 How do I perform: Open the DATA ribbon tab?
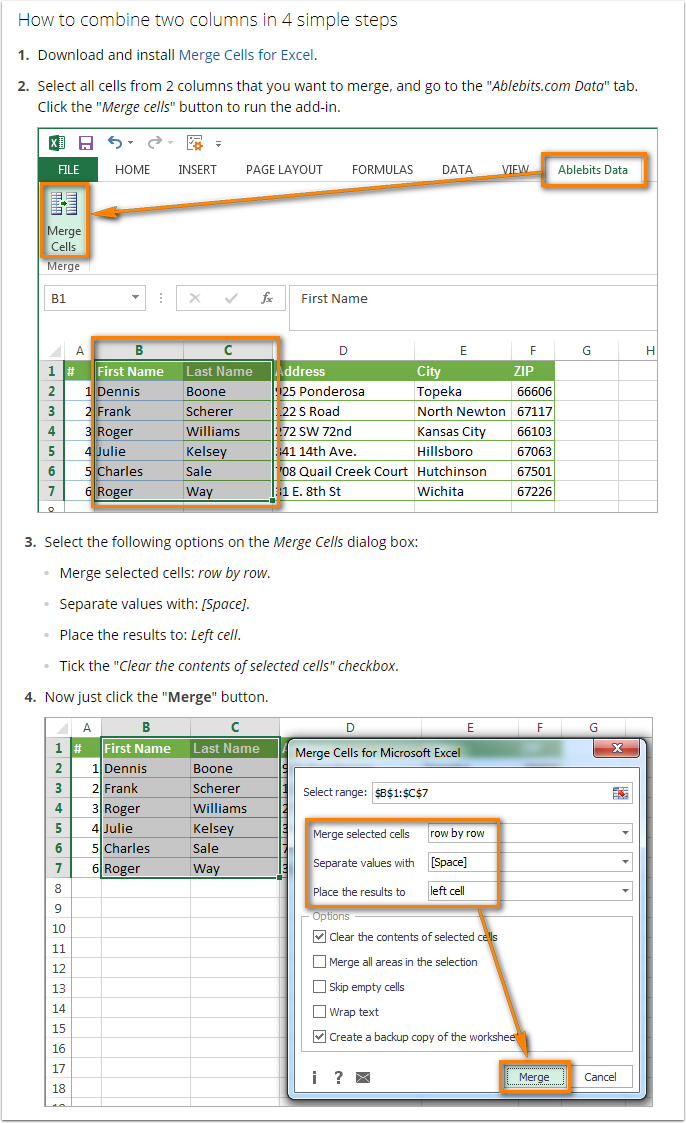coord(457,170)
